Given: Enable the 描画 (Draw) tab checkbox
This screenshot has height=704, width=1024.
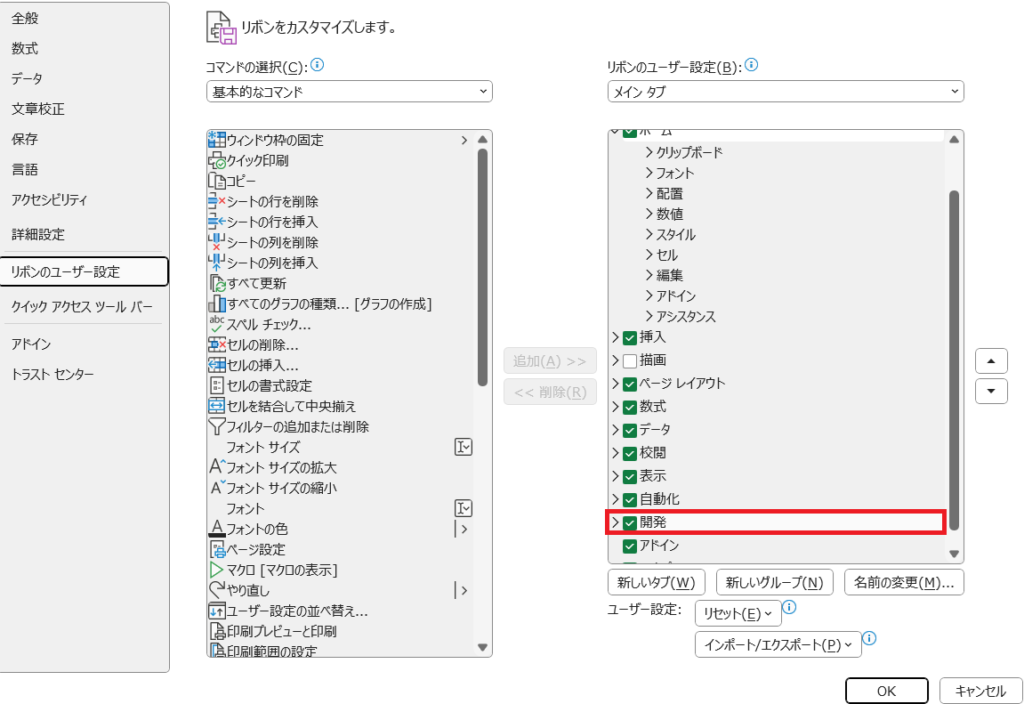Looking at the screenshot, I should coord(629,360).
